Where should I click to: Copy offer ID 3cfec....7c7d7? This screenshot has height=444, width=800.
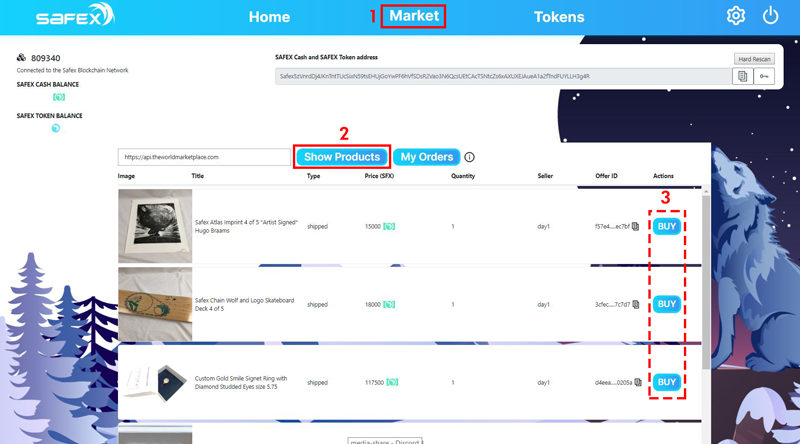(636, 304)
